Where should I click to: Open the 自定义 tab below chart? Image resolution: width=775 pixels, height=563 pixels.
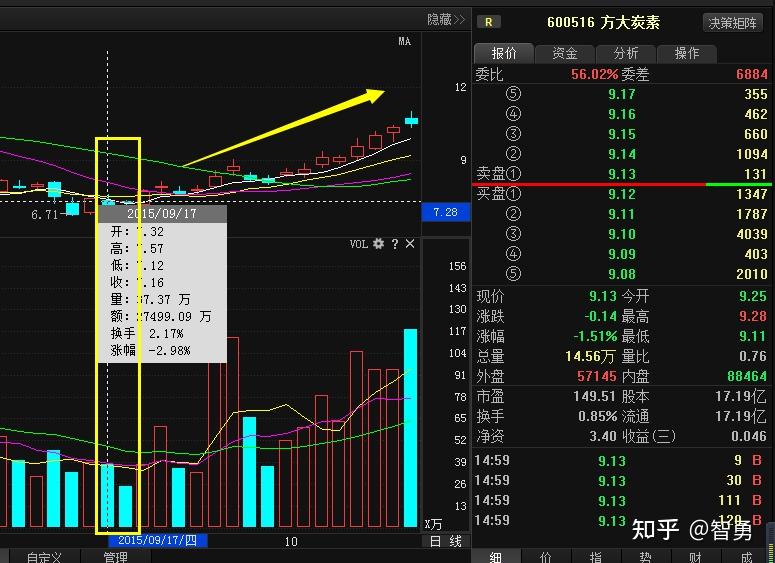click(x=44, y=556)
